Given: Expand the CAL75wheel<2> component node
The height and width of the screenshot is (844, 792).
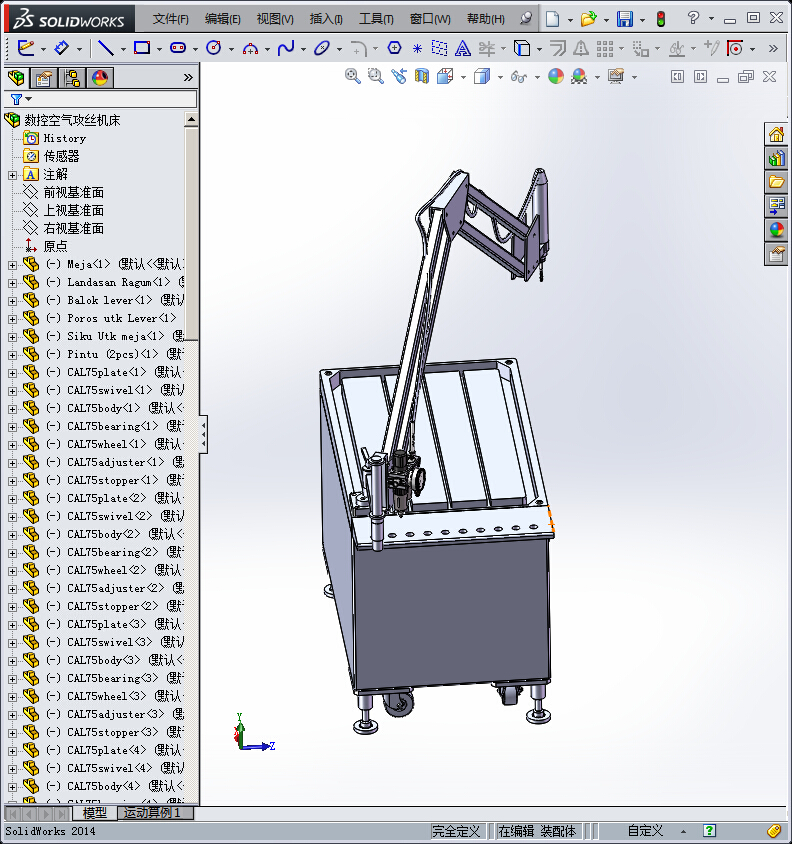Looking at the screenshot, I should point(12,571).
